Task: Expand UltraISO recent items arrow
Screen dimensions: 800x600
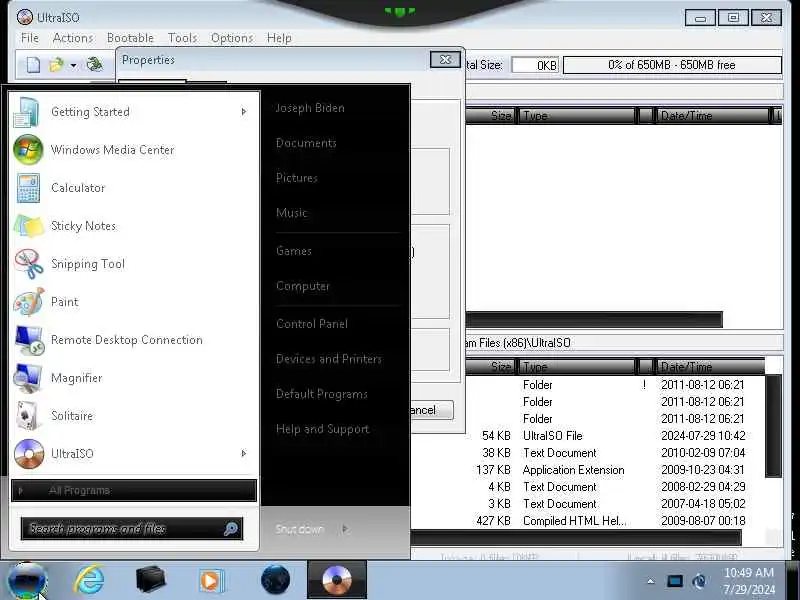Action: coord(244,454)
